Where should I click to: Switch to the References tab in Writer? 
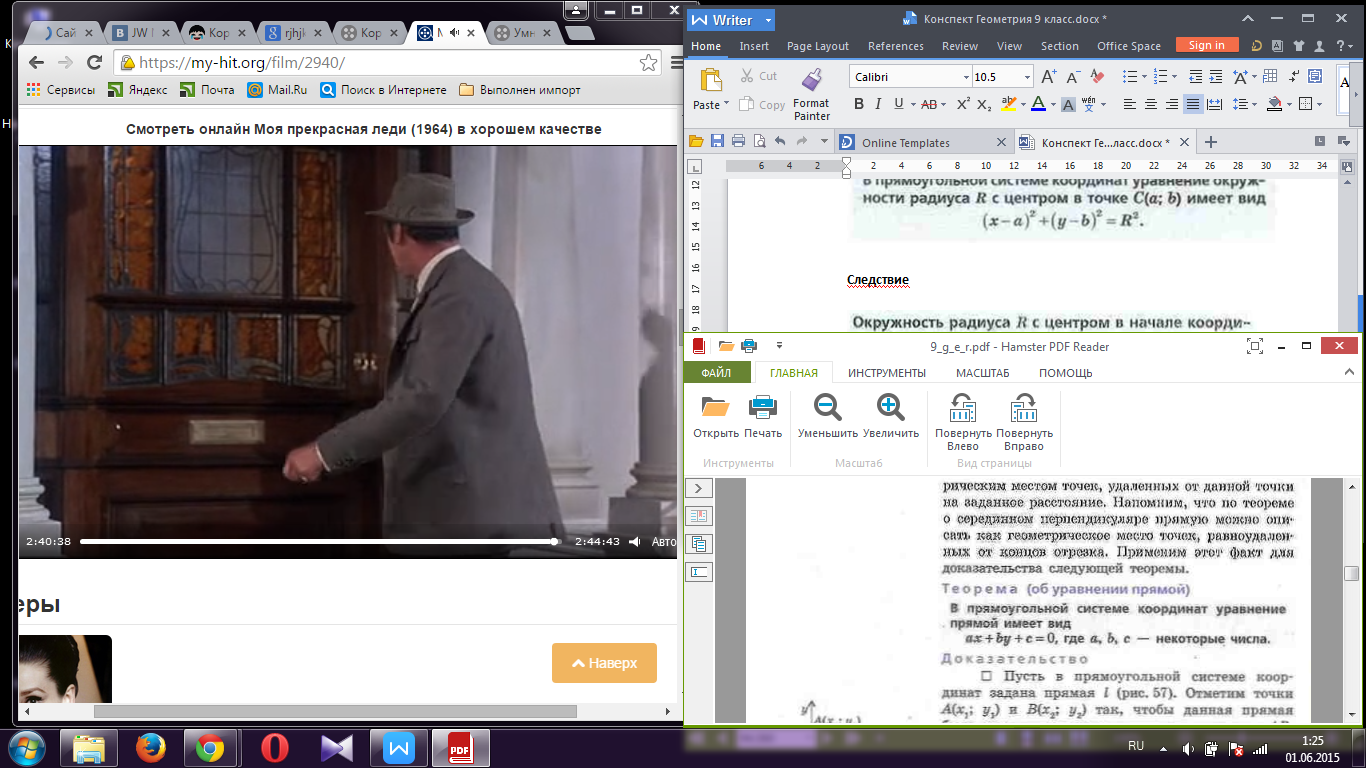click(x=896, y=46)
